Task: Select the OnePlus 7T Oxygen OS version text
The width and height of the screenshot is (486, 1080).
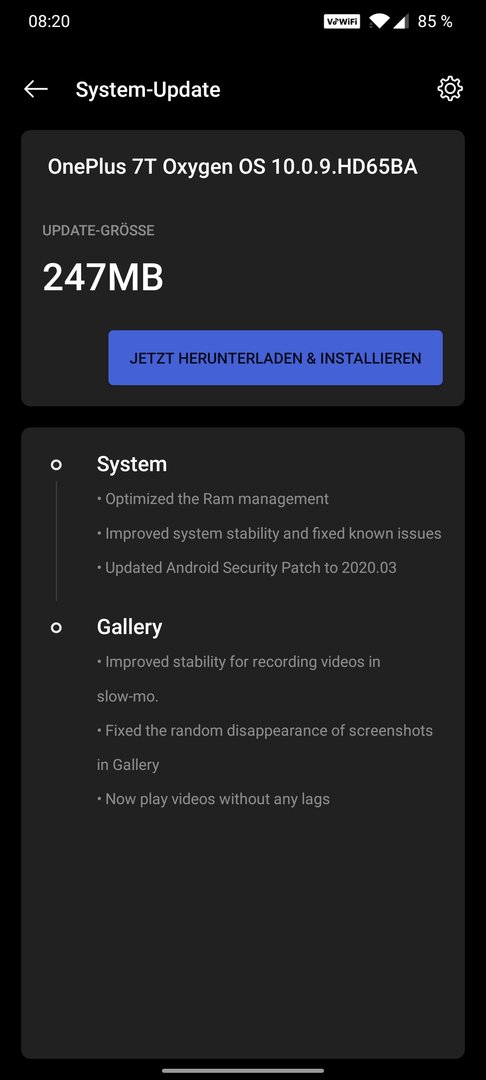Action: point(233,167)
